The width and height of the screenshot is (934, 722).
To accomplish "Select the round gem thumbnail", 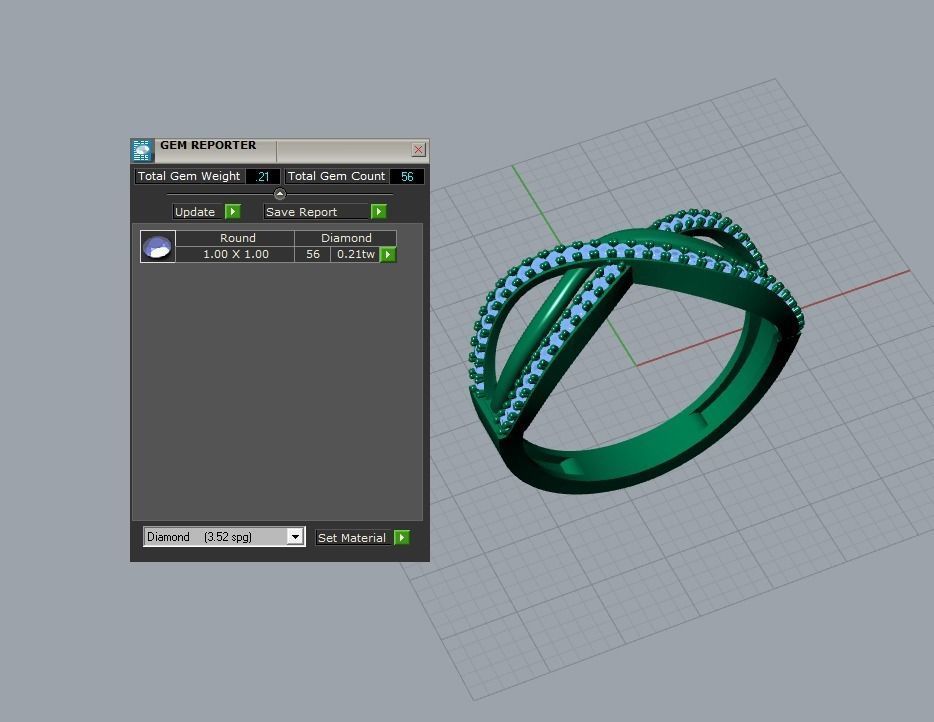I will tap(158, 246).
